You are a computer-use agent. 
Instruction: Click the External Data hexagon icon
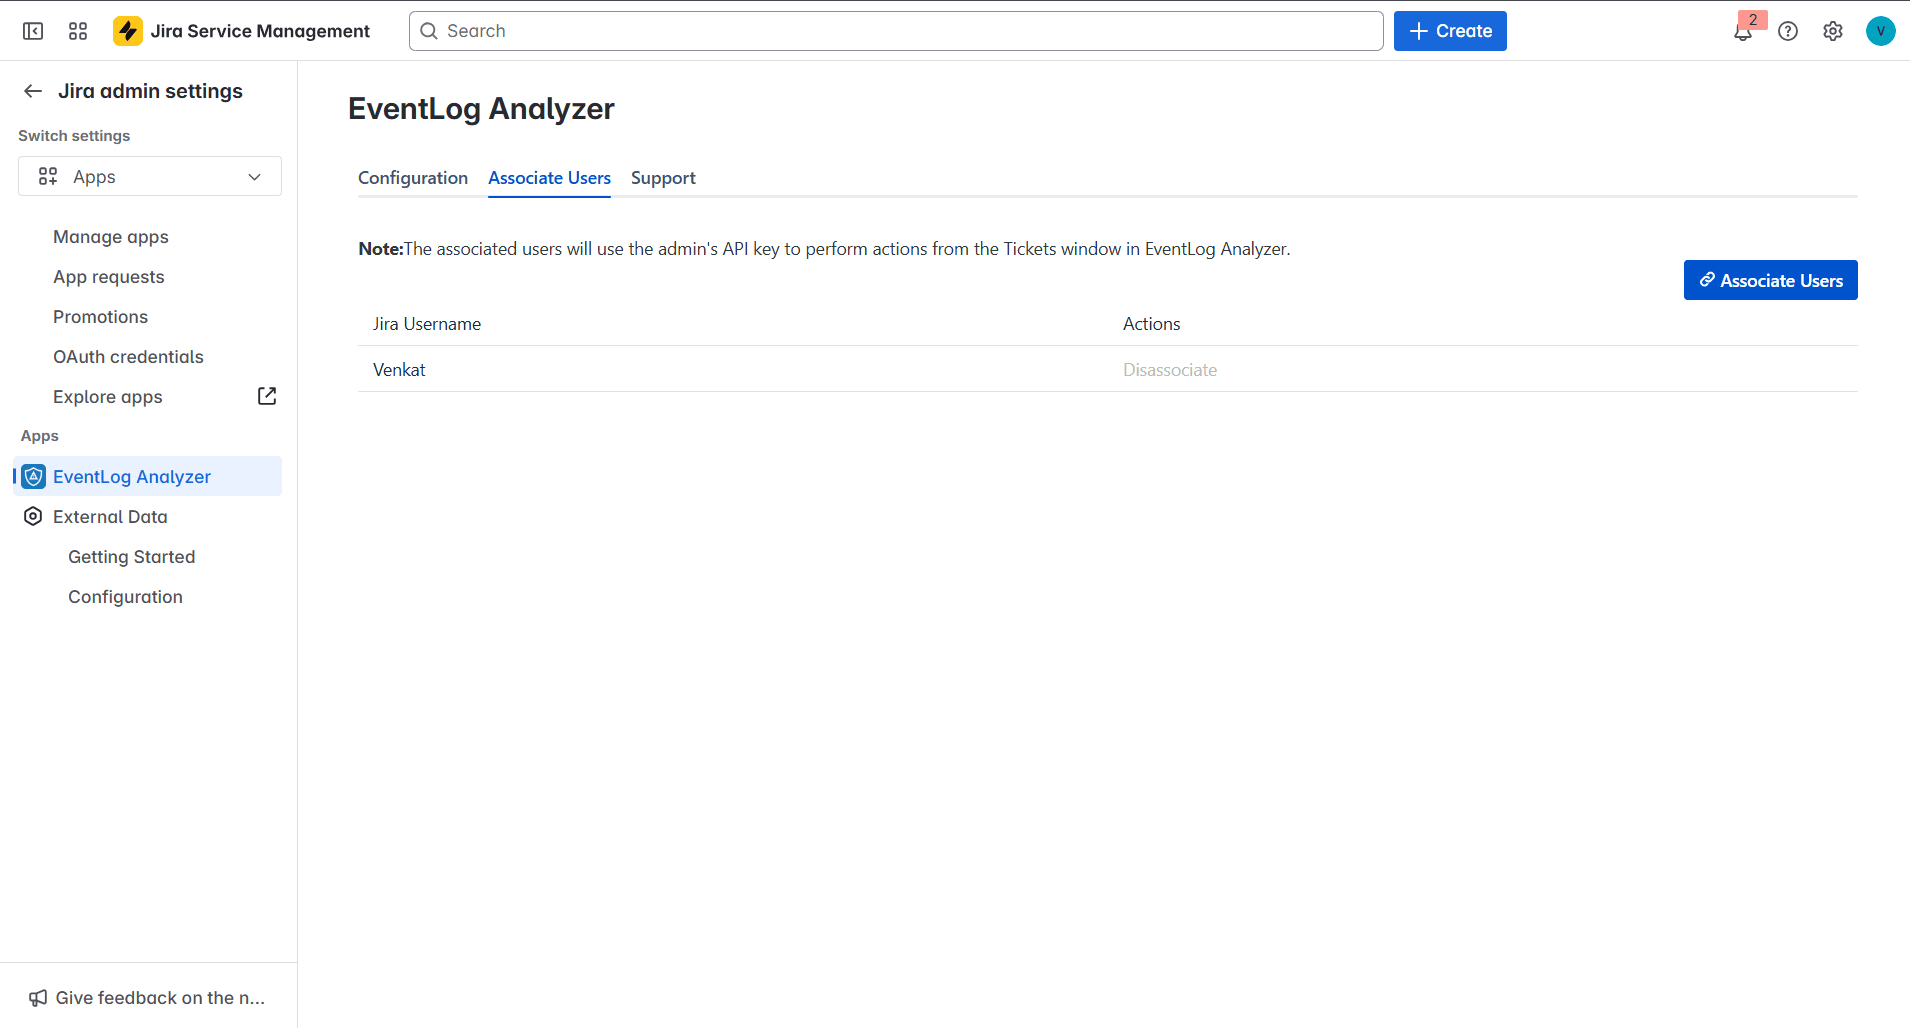pyautogui.click(x=33, y=516)
